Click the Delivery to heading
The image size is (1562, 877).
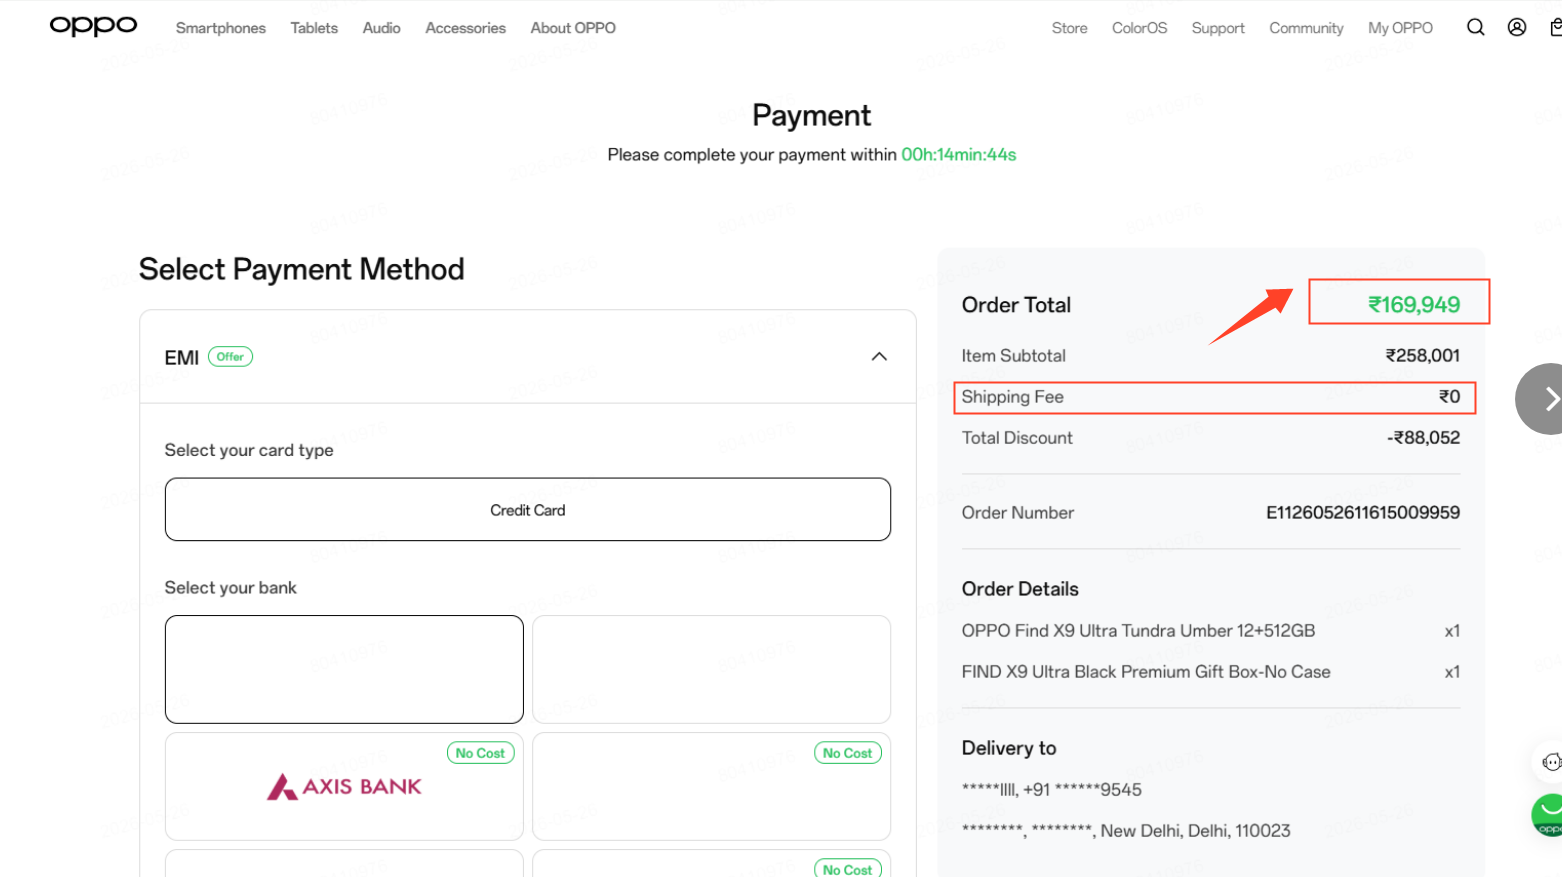click(x=1009, y=748)
